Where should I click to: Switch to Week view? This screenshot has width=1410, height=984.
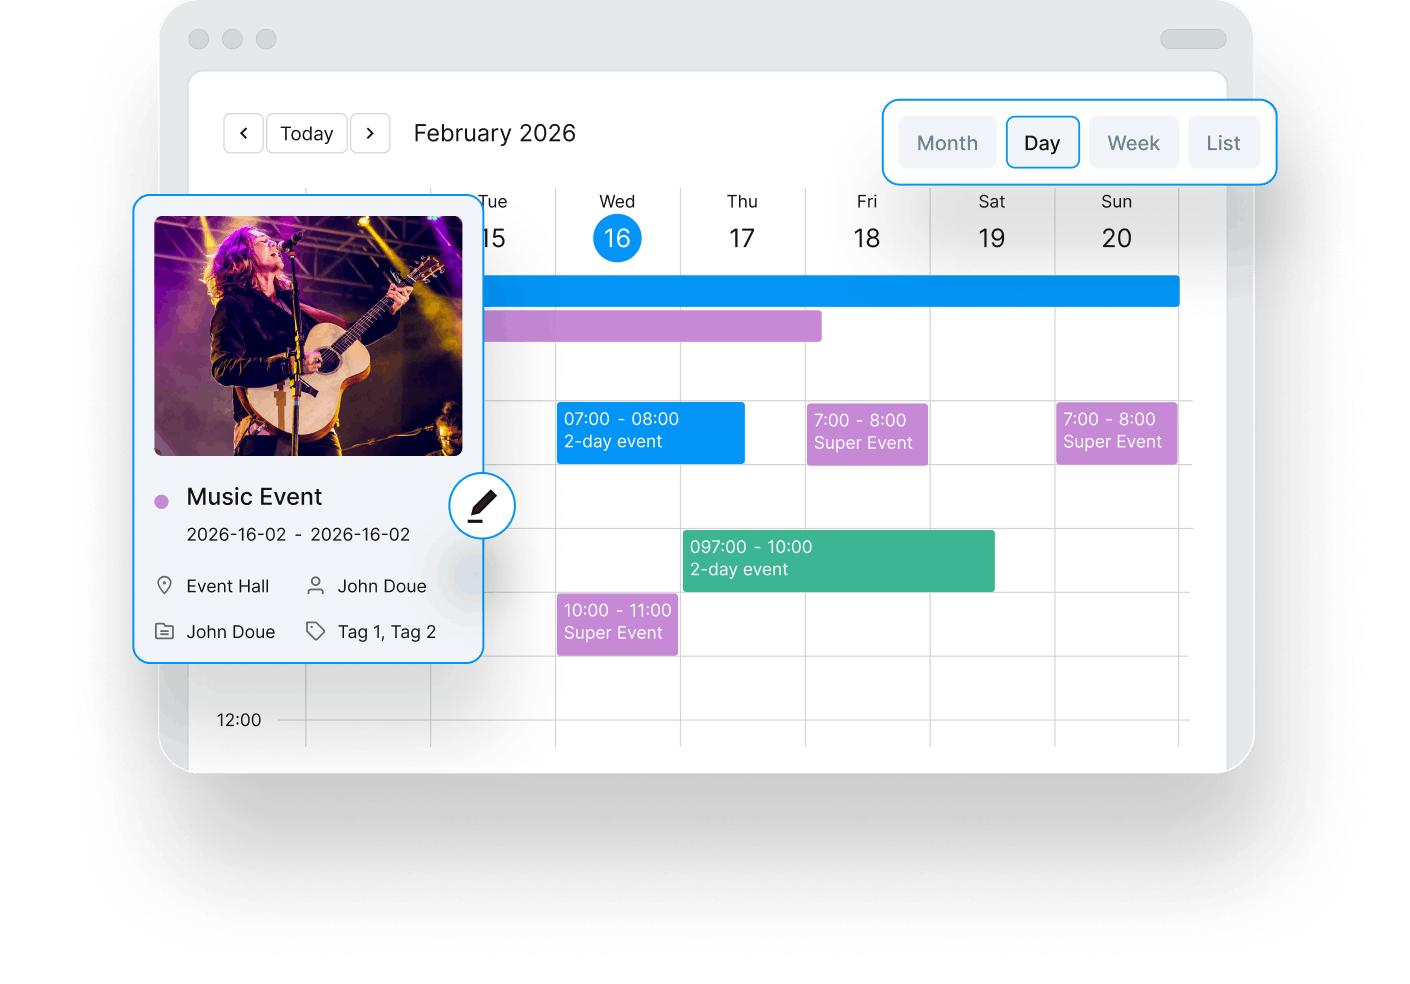[x=1133, y=143]
